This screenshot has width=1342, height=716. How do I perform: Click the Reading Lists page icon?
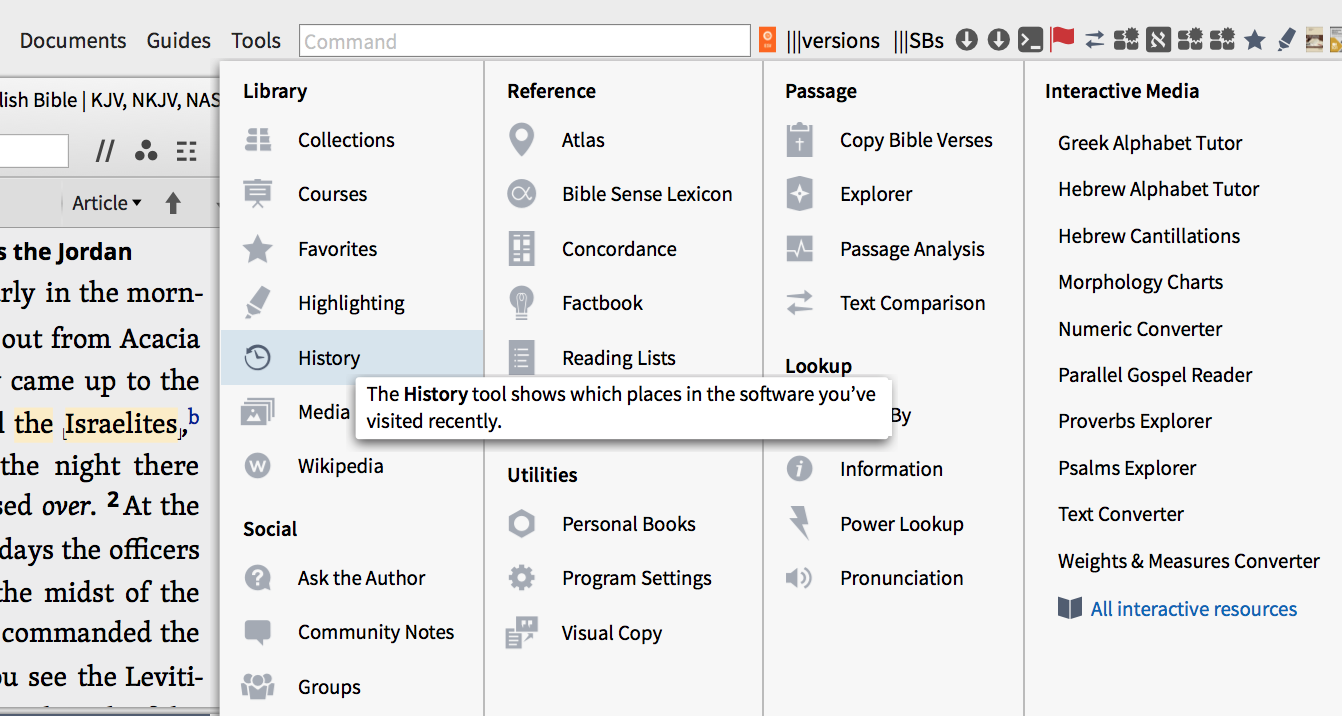tap(521, 357)
